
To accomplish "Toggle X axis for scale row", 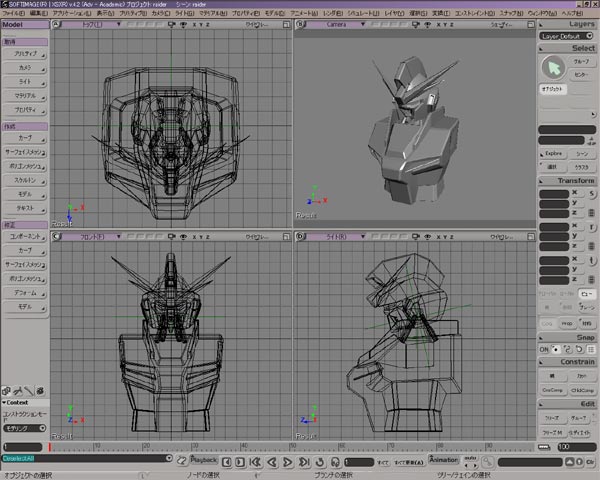I will point(575,192).
